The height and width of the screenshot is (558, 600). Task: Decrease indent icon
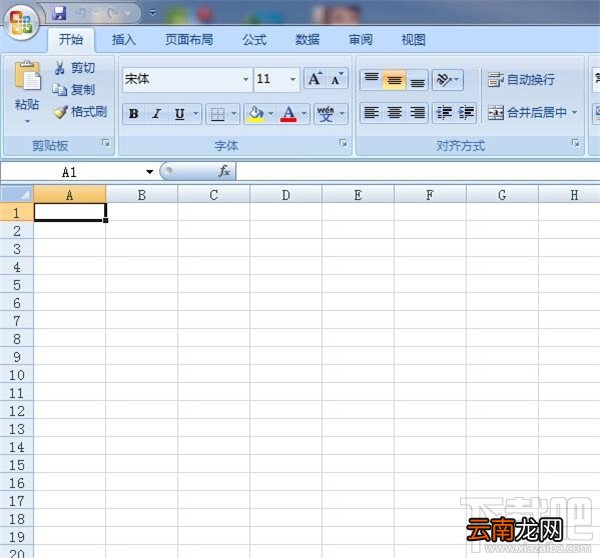(x=444, y=113)
